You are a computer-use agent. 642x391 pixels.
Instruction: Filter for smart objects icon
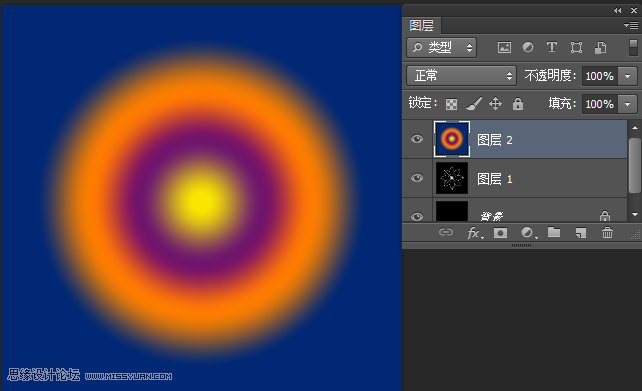coord(600,47)
